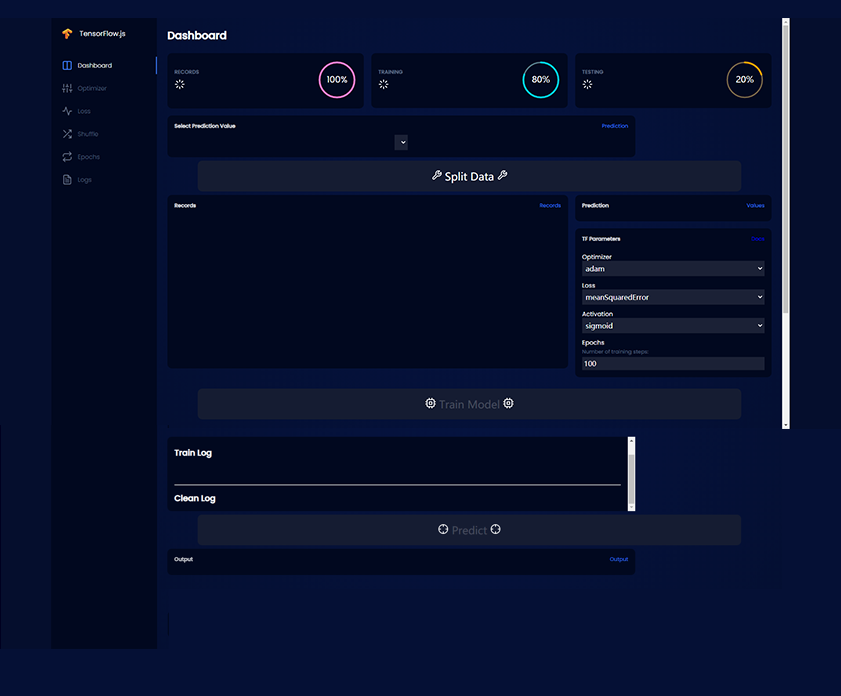Image resolution: width=841 pixels, height=696 pixels.
Task: Click the Train Log panel scrollbar down arrow
Action: pos(630,507)
